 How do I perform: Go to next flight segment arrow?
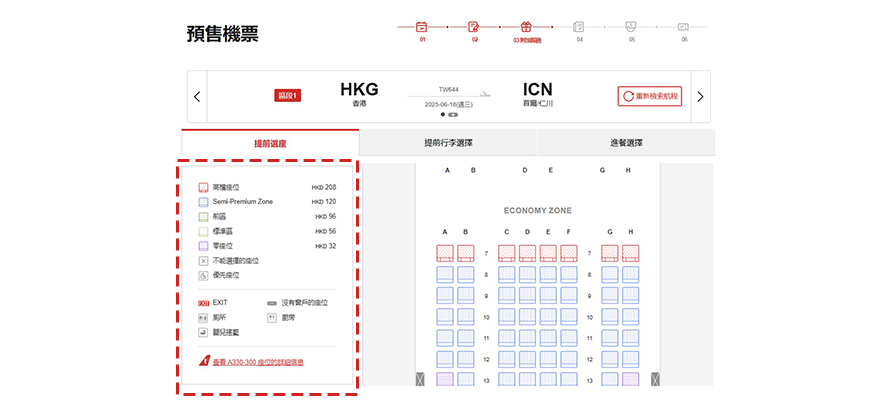tap(700, 97)
